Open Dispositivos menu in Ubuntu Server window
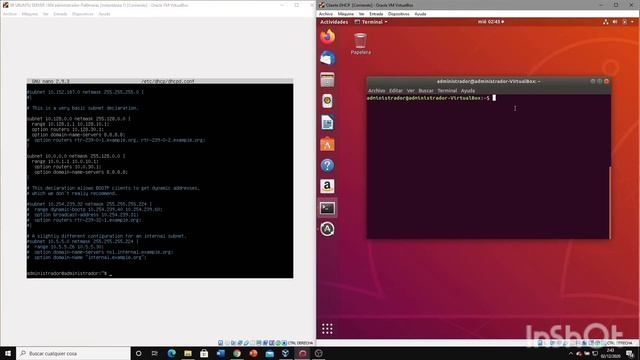 pos(83,14)
